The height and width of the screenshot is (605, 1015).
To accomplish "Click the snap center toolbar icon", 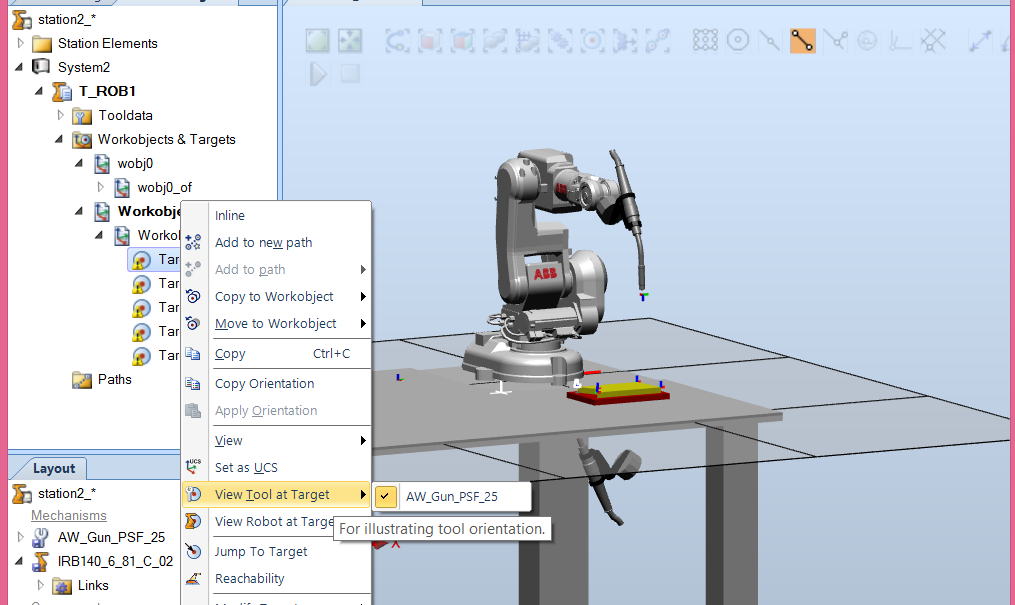I will [x=737, y=40].
